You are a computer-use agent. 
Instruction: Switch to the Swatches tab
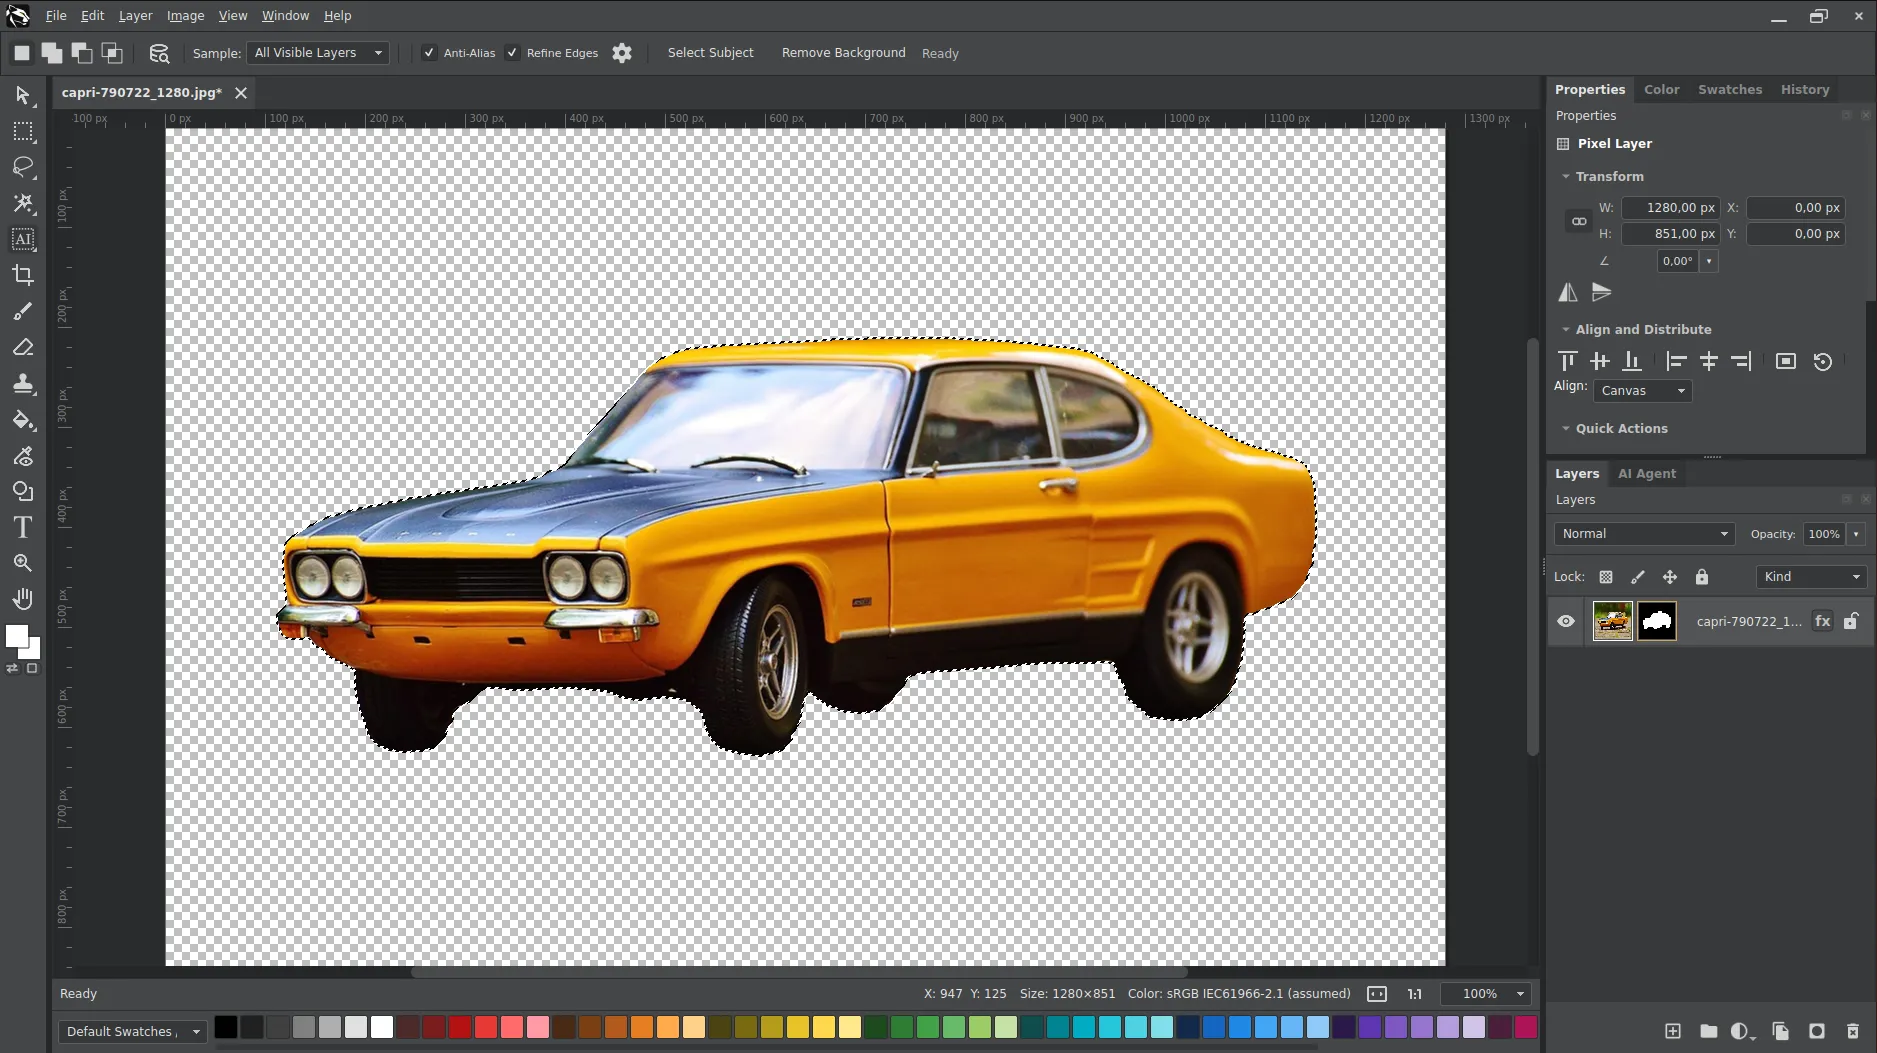pyautogui.click(x=1730, y=90)
